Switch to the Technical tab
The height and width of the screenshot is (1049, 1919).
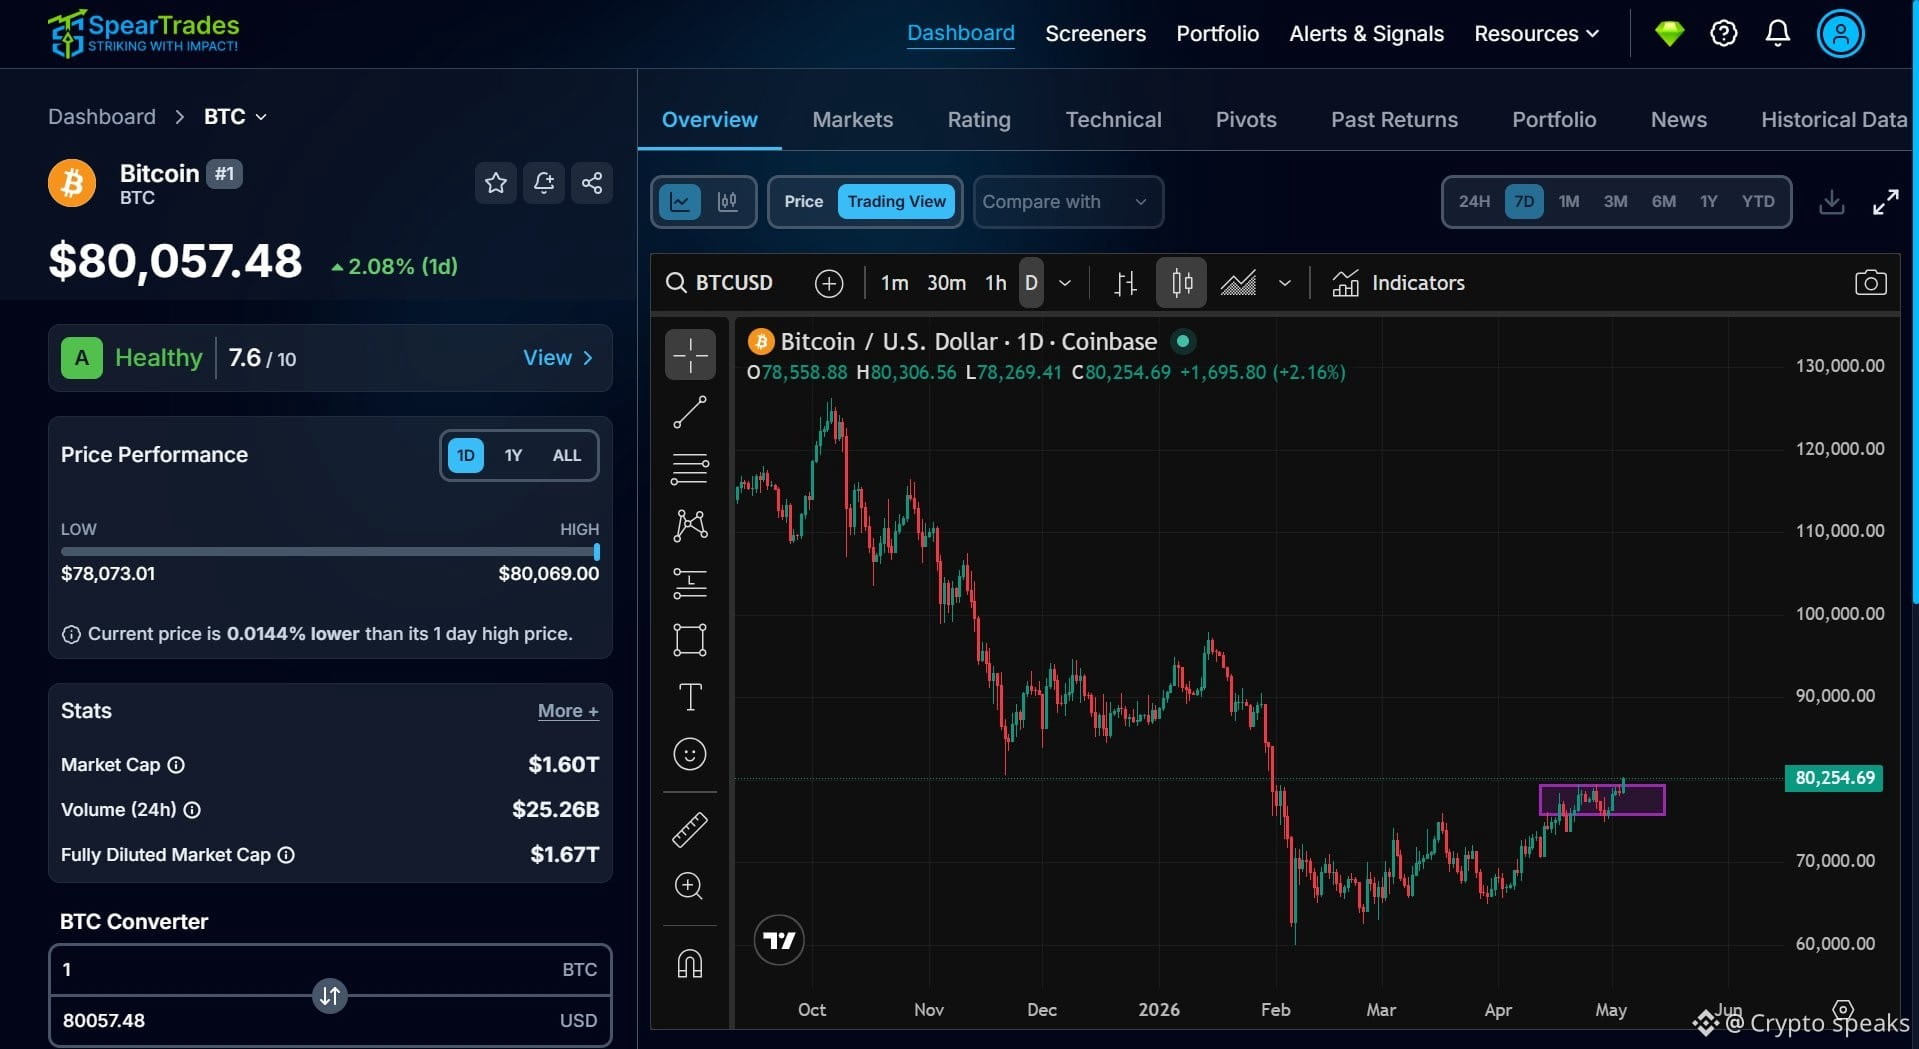[1113, 120]
